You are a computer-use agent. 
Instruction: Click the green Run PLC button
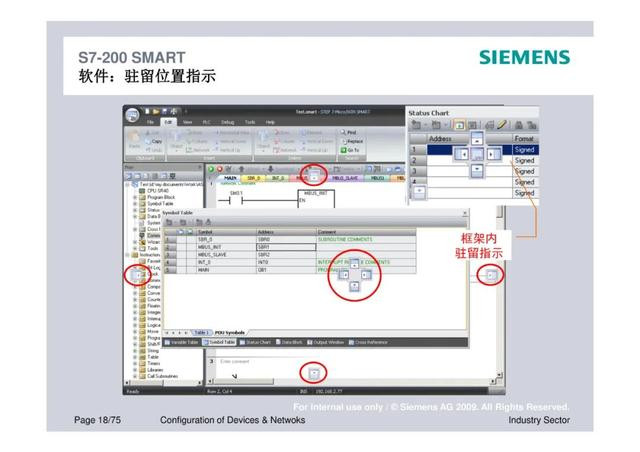pyautogui.click(x=211, y=169)
